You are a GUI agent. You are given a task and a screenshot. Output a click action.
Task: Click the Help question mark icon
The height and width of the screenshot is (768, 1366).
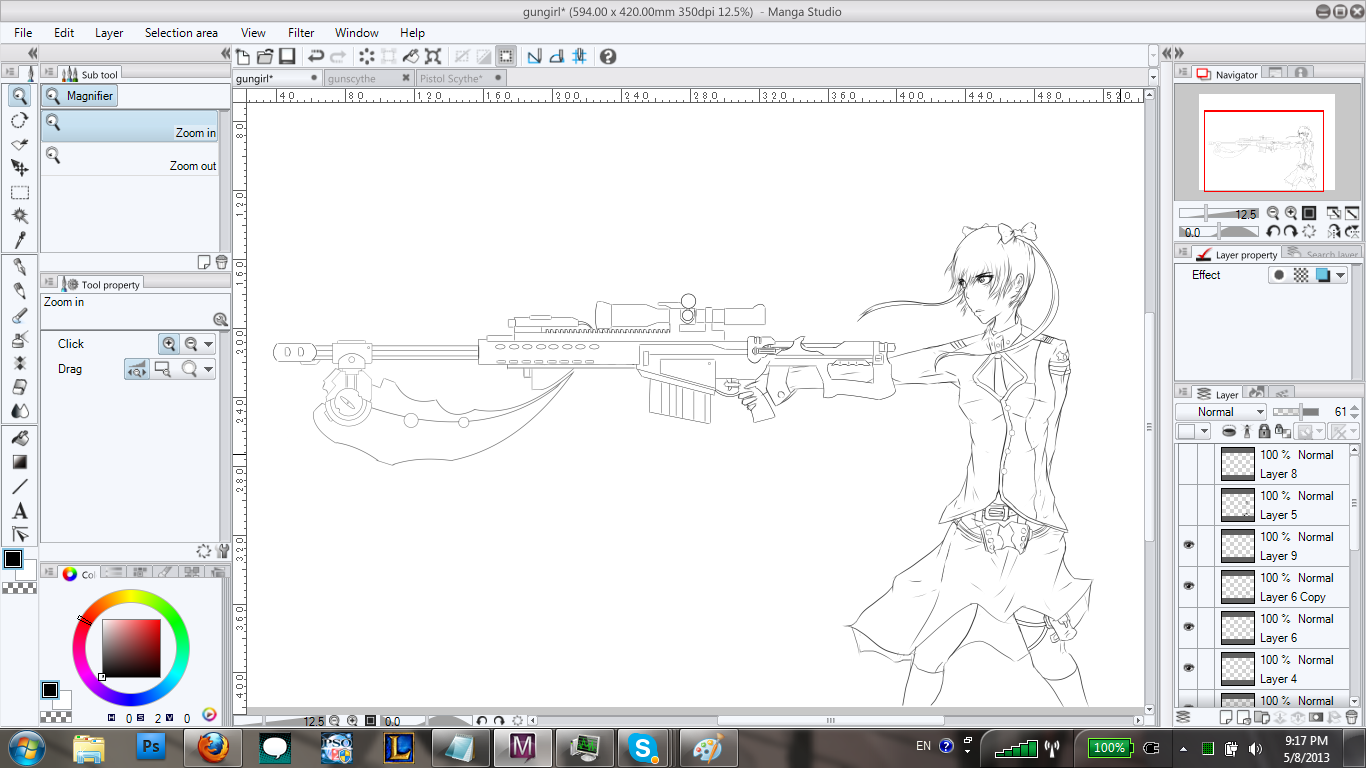(608, 57)
